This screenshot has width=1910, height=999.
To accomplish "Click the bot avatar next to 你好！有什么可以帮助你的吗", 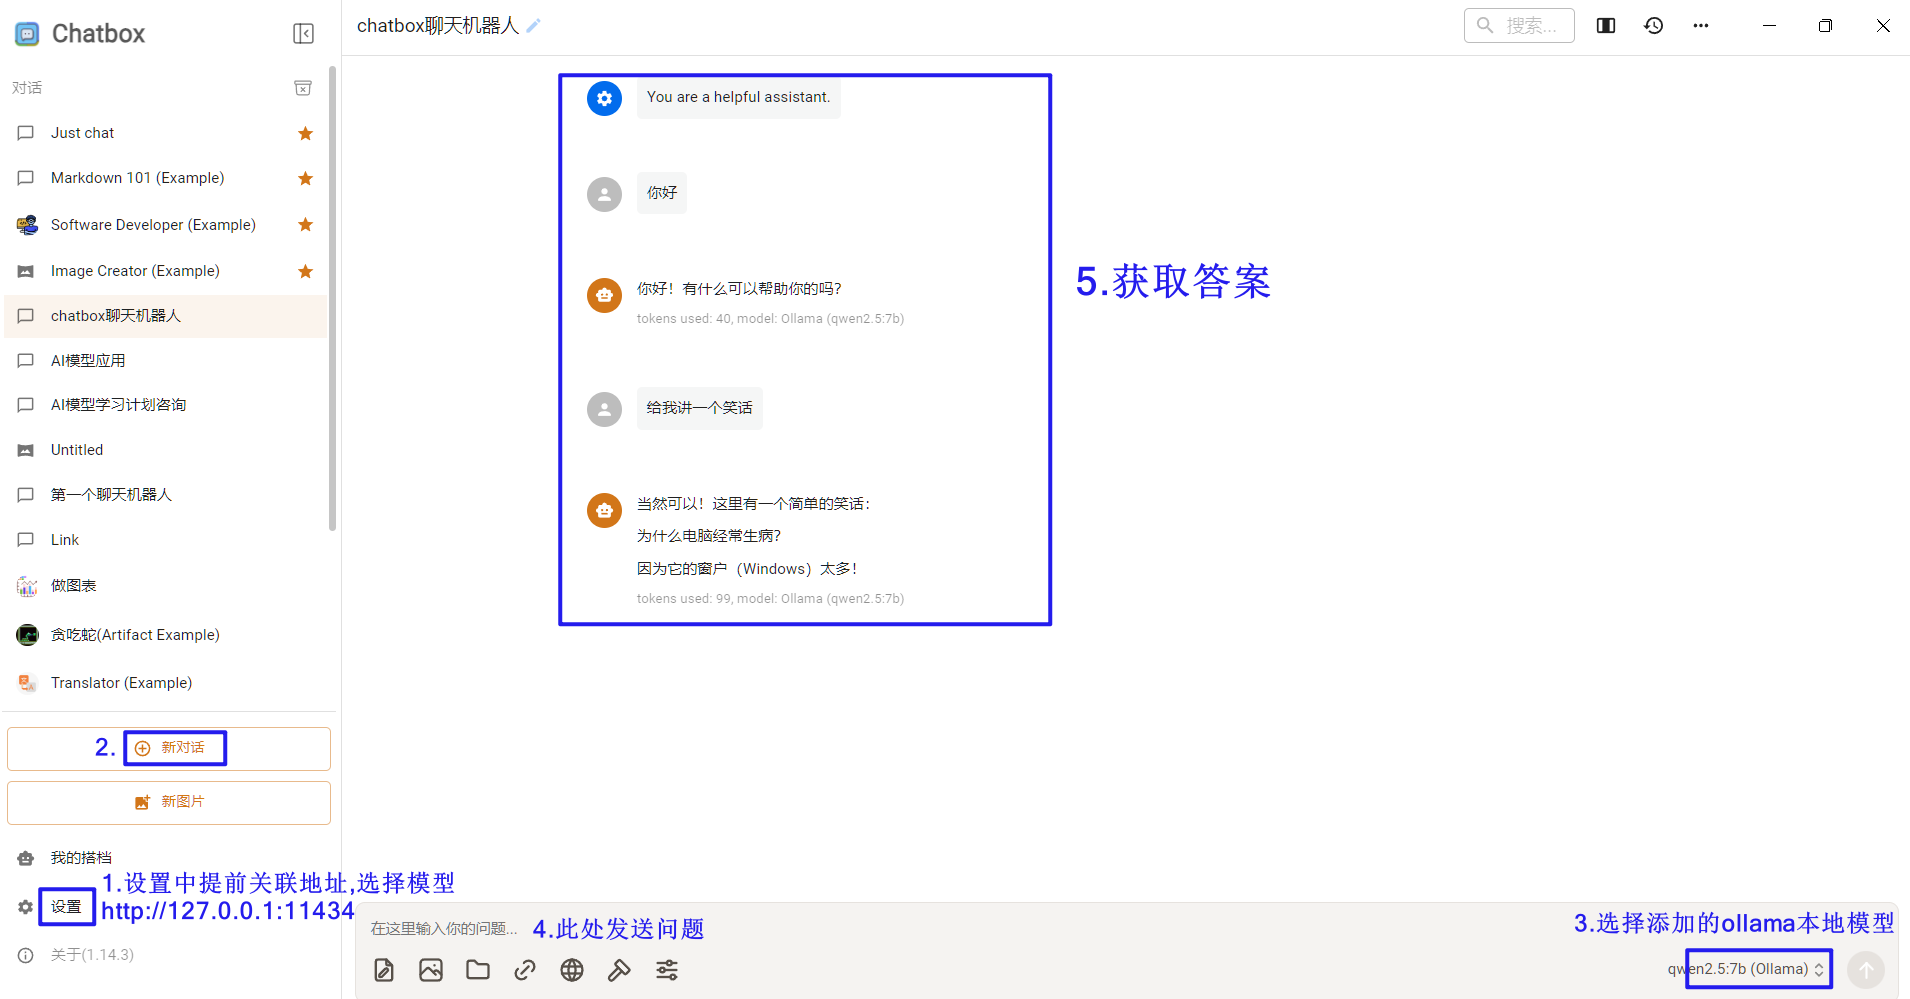I will coord(604,295).
